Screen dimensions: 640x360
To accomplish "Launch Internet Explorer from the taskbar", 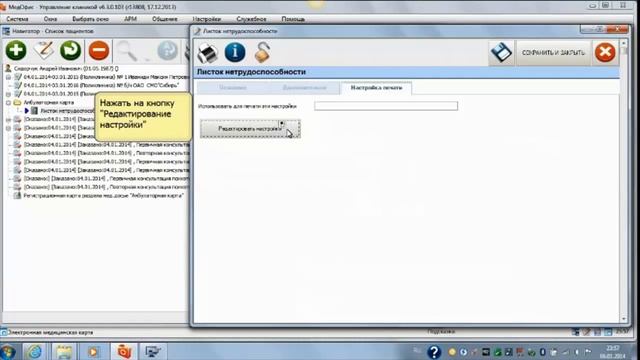I will point(35,351).
